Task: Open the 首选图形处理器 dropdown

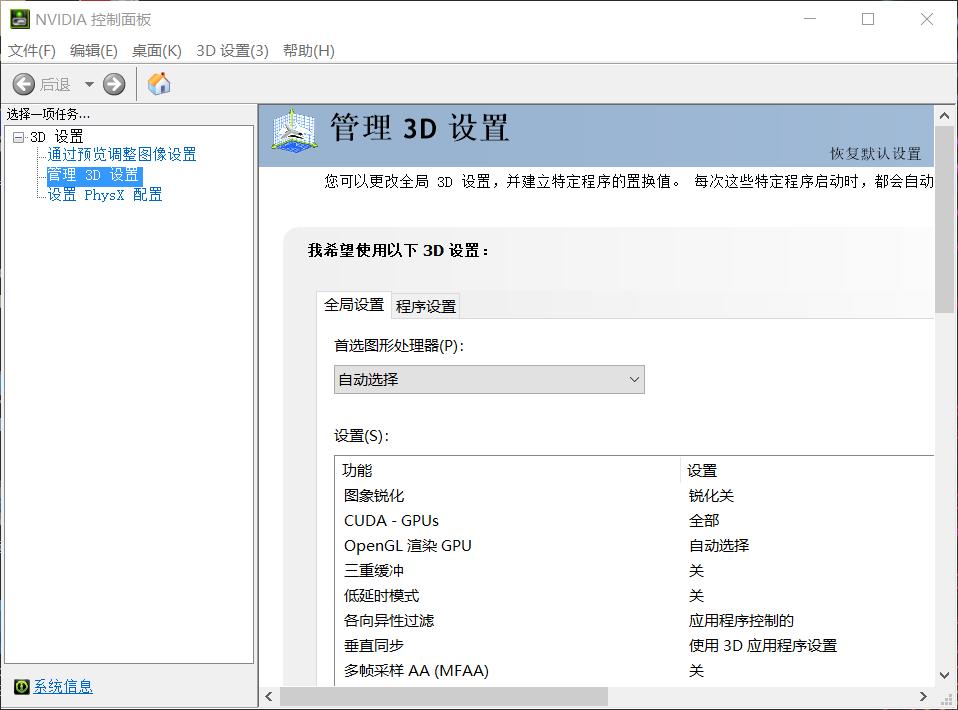Action: [x=634, y=380]
